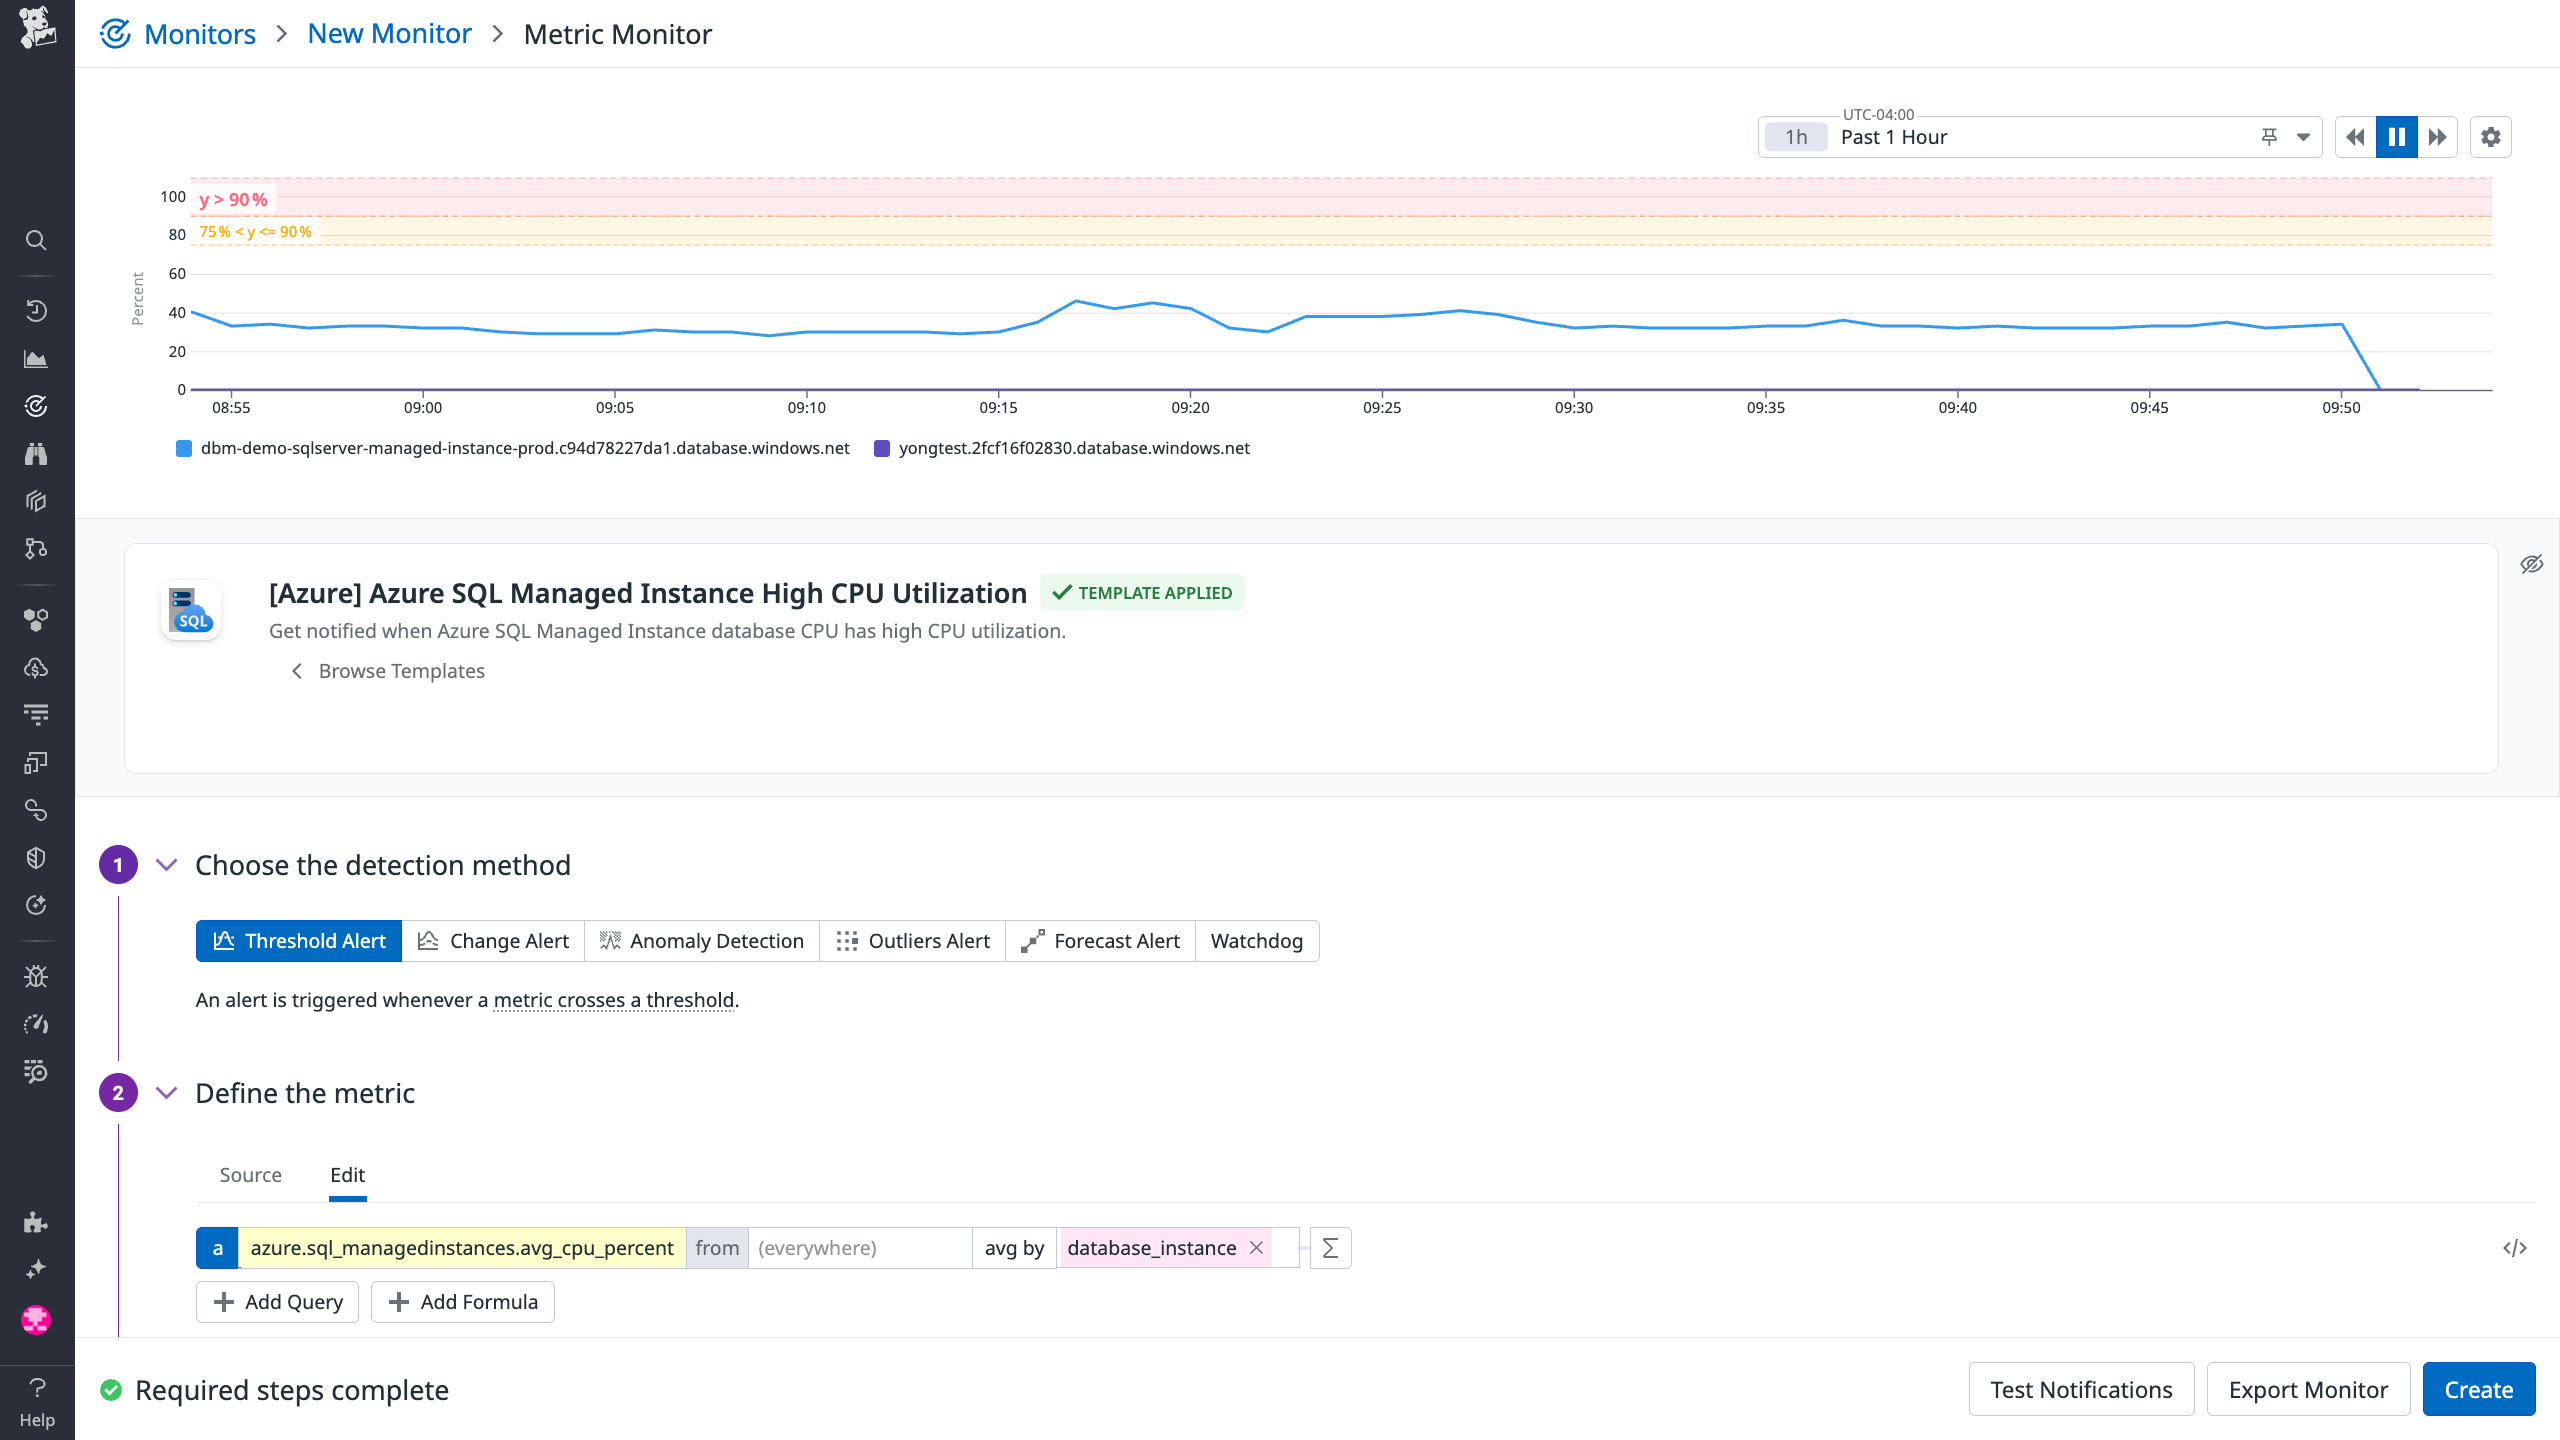Collapse the Choose the detection method section
This screenshot has height=1440, width=2560.
click(x=166, y=864)
